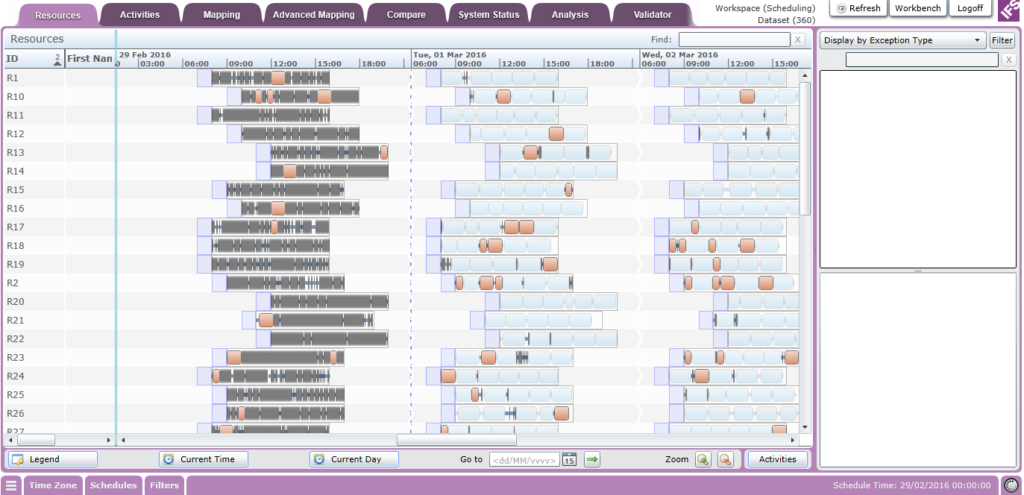
Task: Click the green Go to arrow icon
Action: tap(592, 460)
